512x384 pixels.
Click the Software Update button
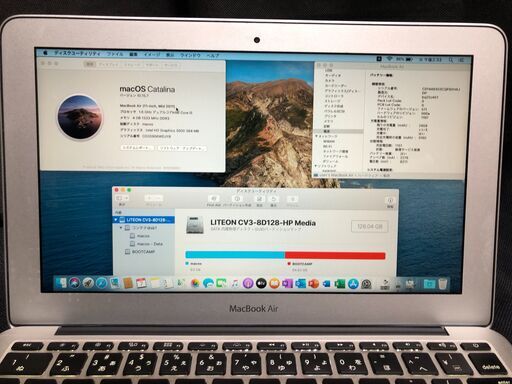(x=181, y=148)
